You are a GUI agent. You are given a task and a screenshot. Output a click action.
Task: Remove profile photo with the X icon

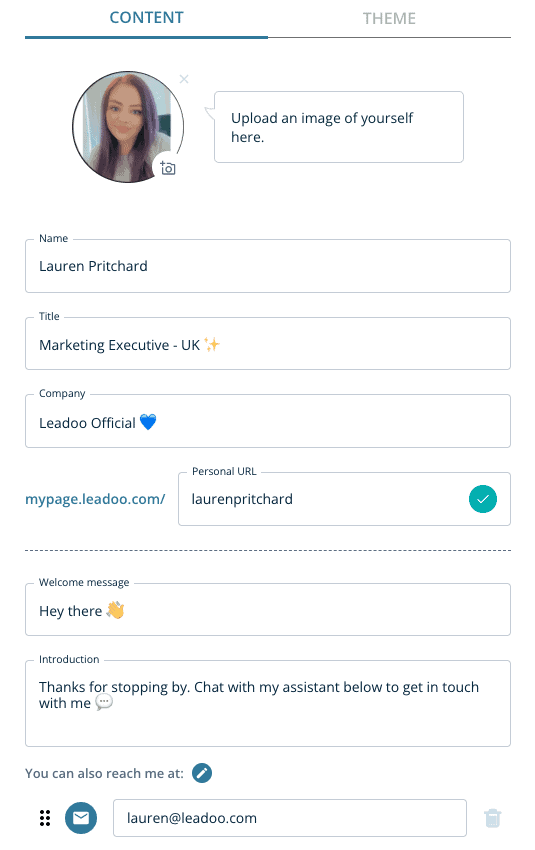[184, 79]
